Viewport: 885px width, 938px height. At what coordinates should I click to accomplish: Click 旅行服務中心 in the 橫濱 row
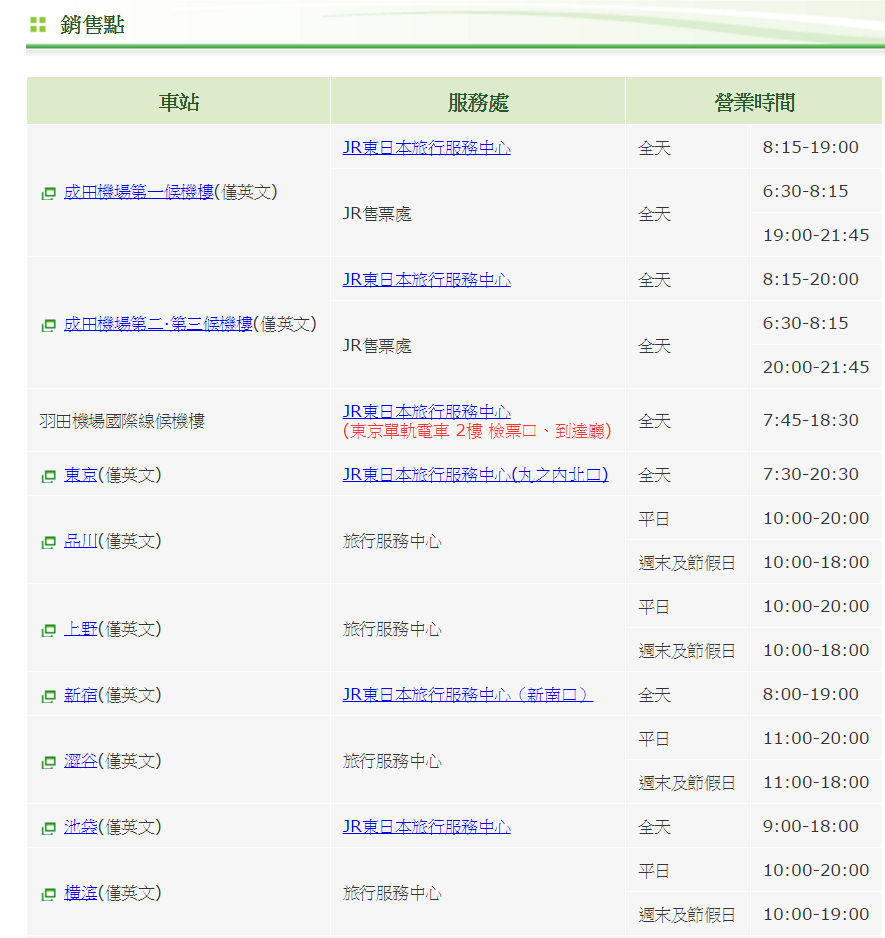point(392,894)
